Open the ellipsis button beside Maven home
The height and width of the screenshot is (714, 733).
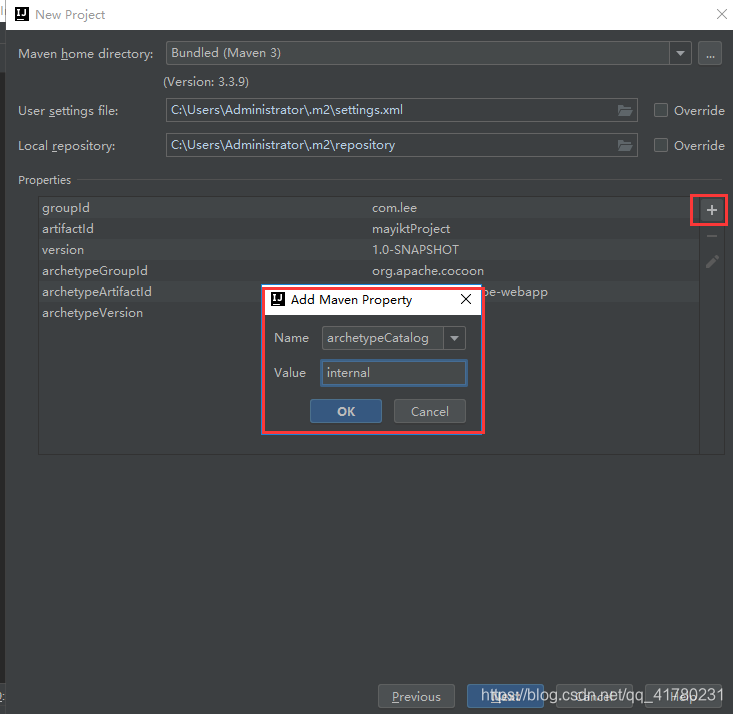tap(710, 53)
